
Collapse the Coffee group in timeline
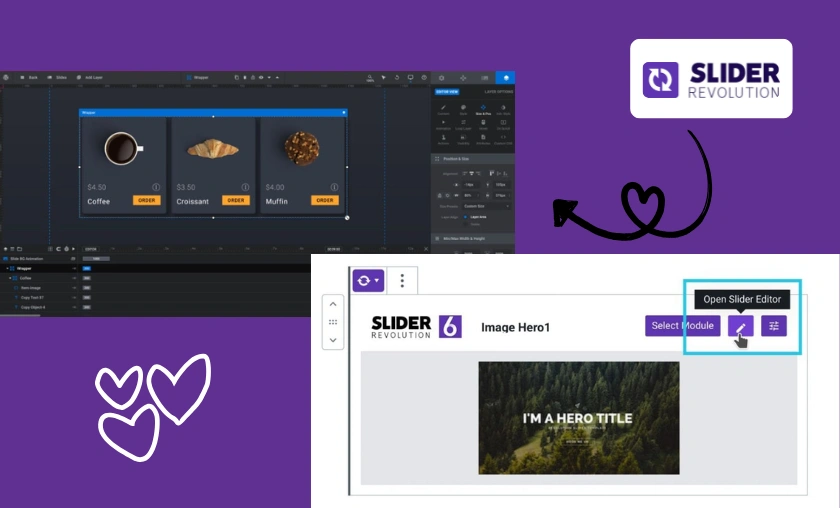click(x=10, y=278)
